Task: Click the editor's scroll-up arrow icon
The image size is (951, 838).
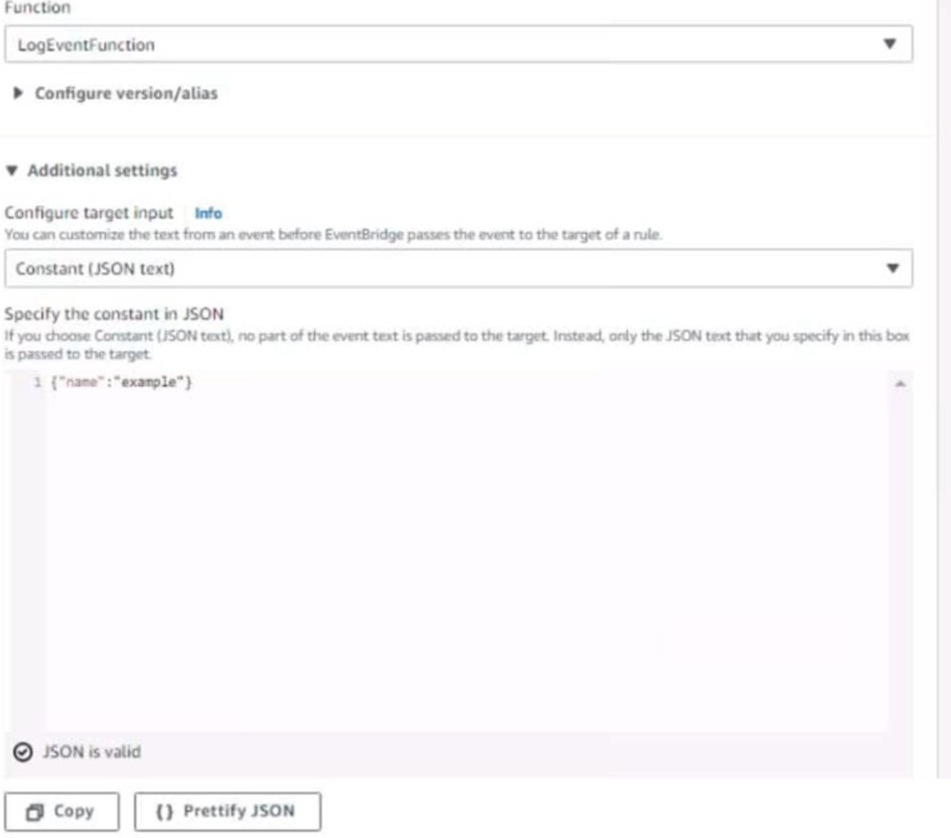Action: coord(900,383)
